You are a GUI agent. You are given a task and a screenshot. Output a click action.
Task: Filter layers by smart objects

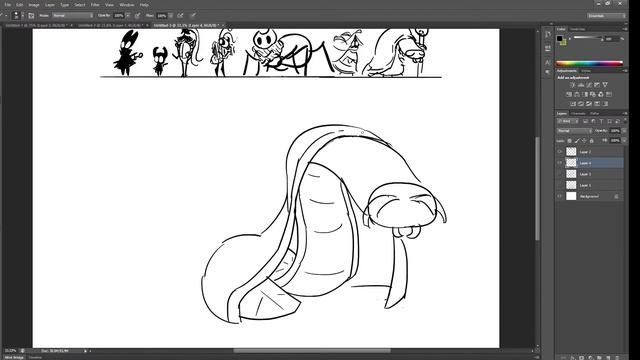pos(617,121)
